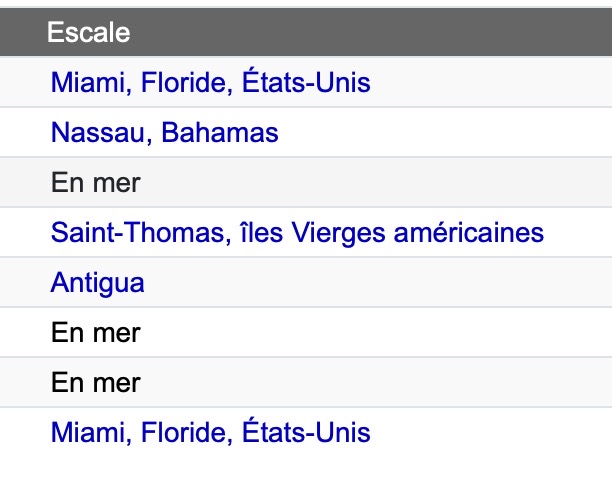Open the final Miami, Floride, États-Unis link
612x490 pixels.
tap(211, 432)
